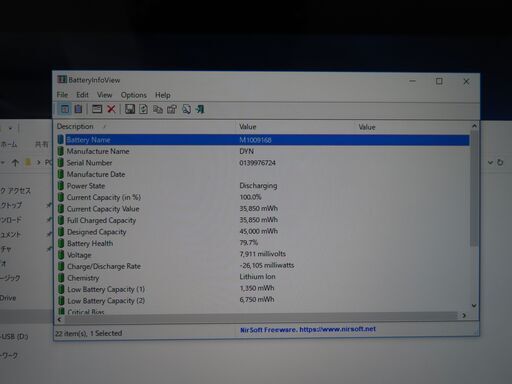
Task: Click the up arrow in Explorer window
Action: pyautogui.click(x=15, y=163)
